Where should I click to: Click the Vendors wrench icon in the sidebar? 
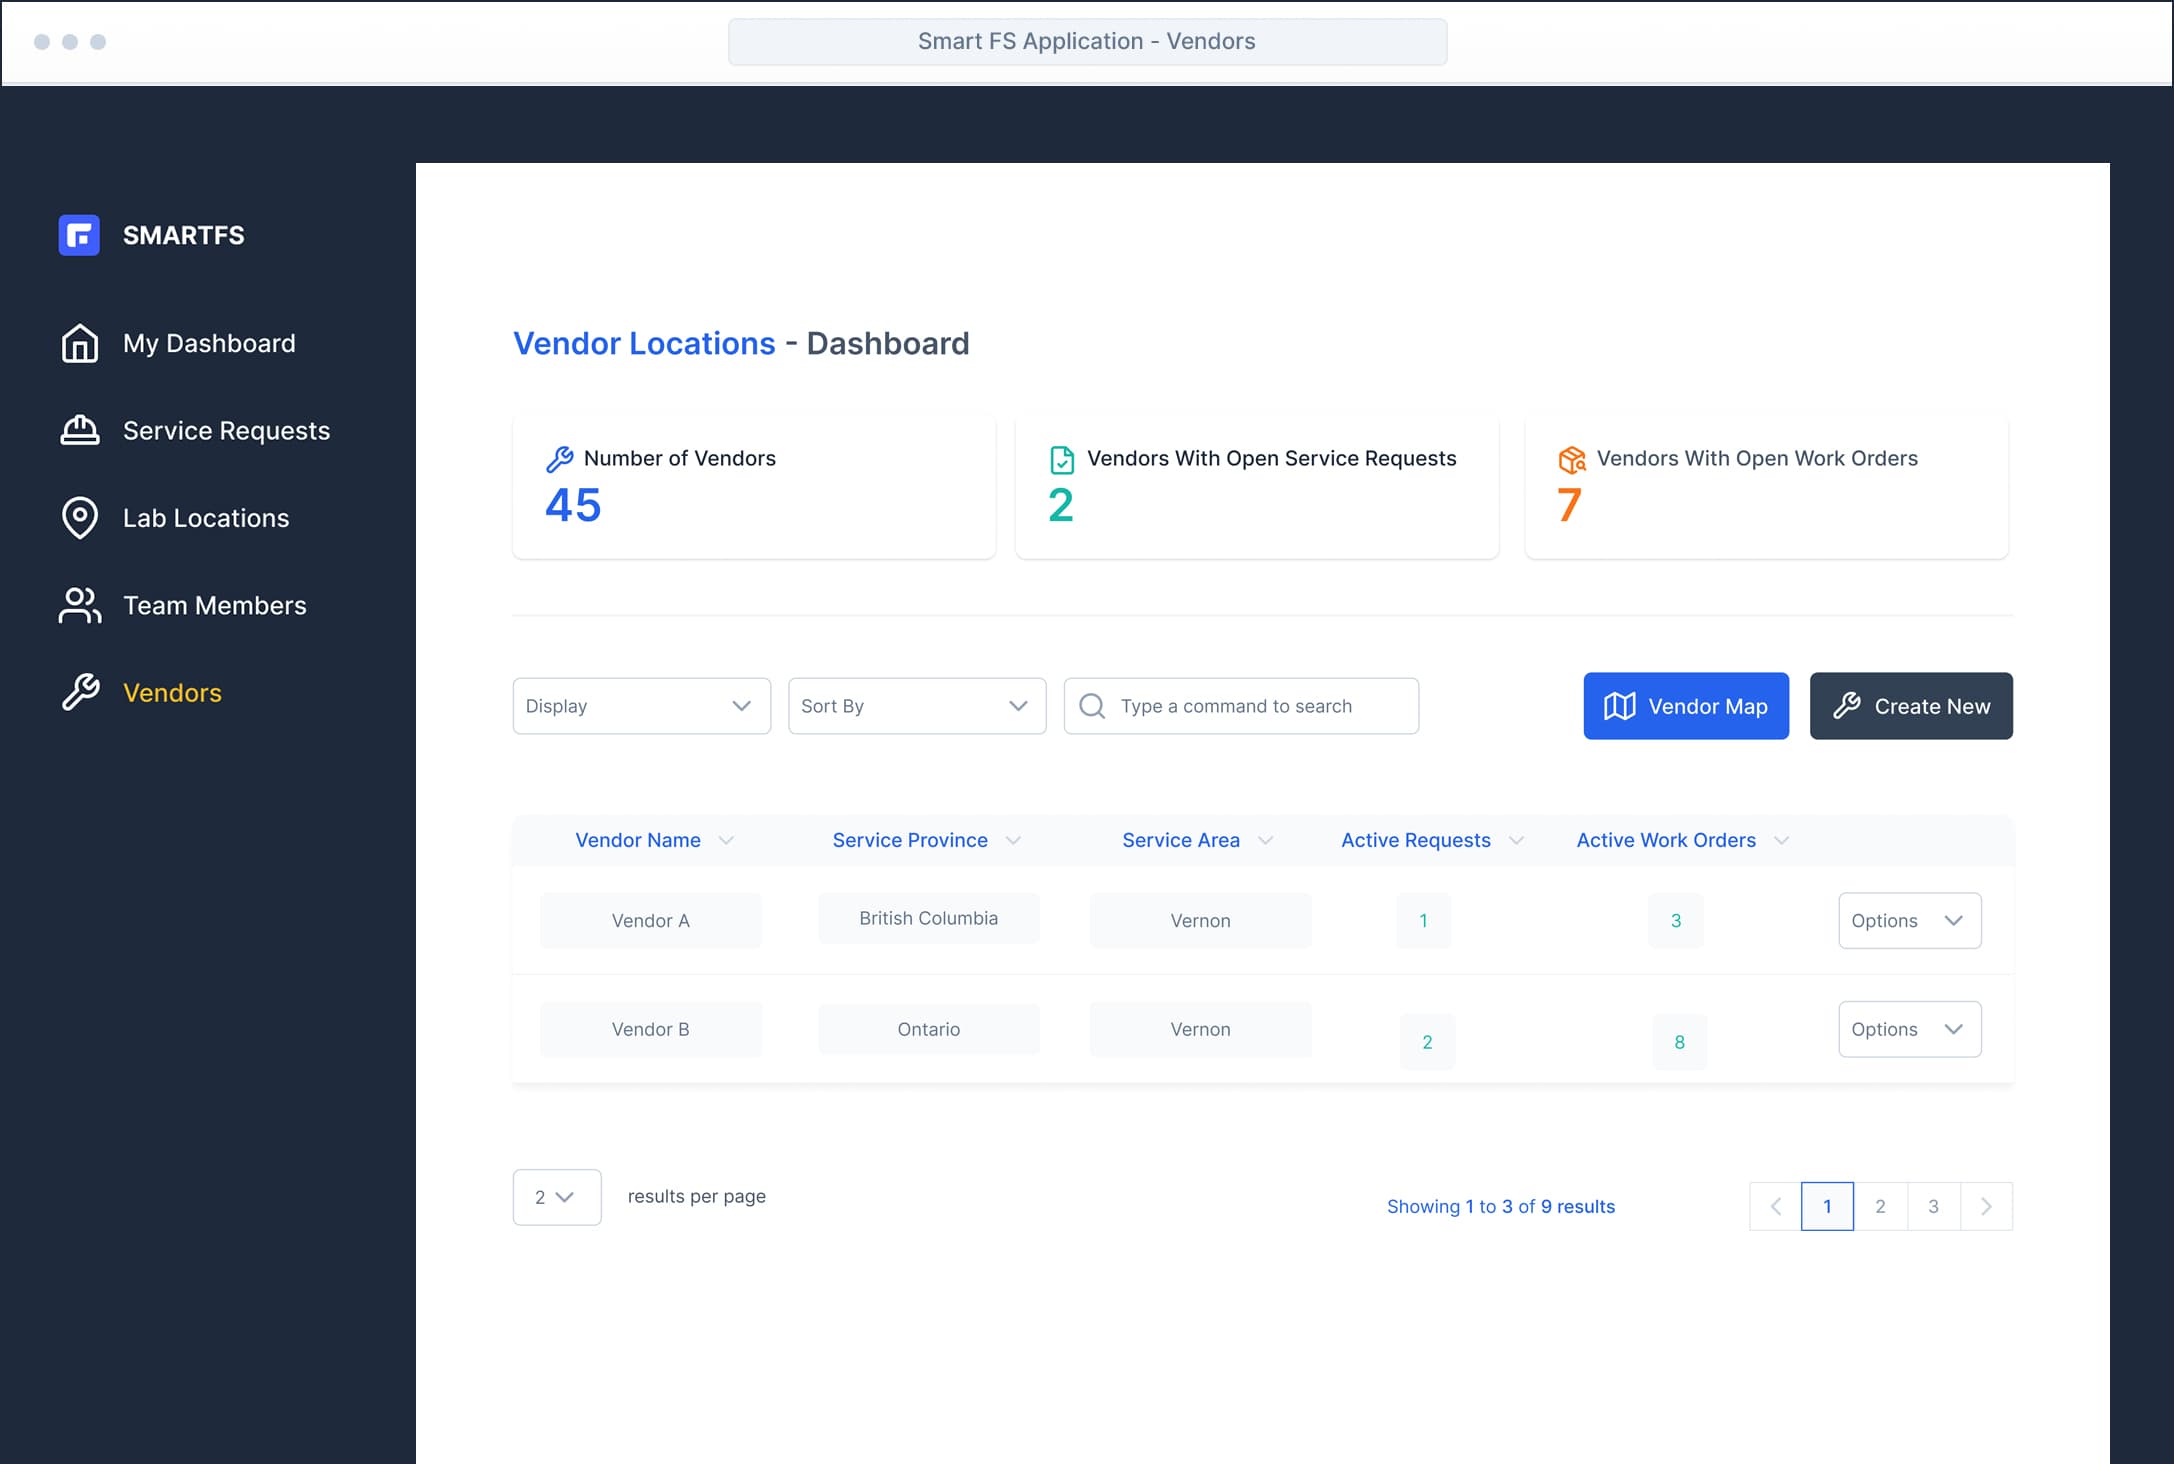coord(80,692)
